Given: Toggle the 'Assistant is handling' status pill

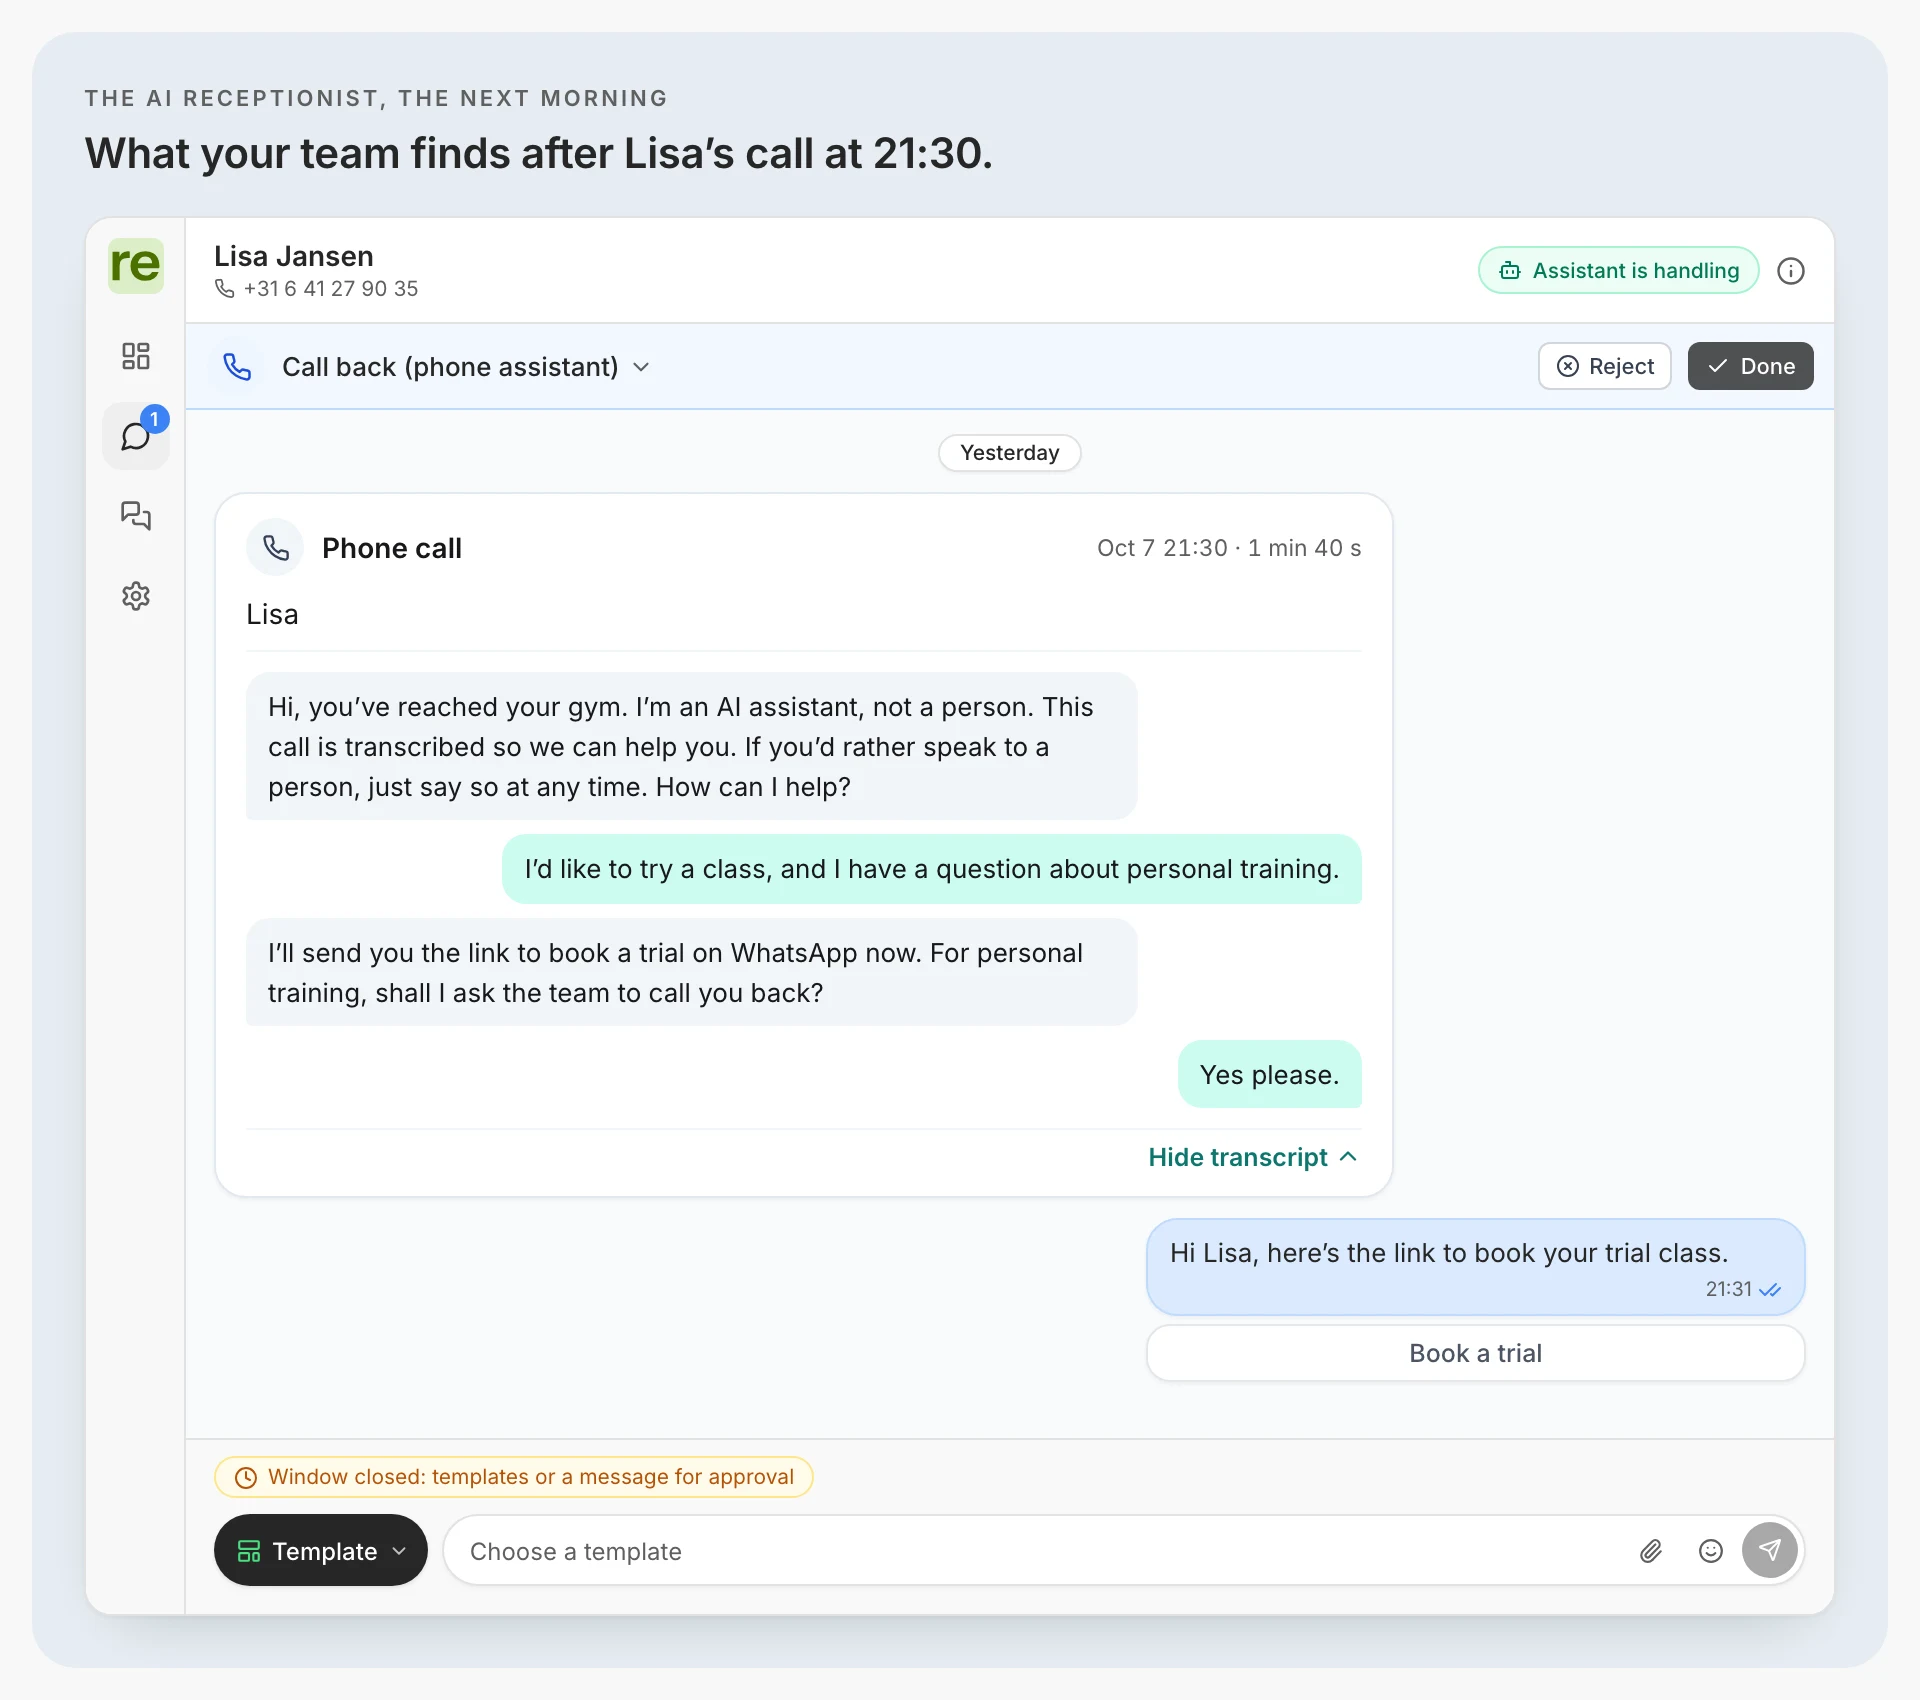Looking at the screenshot, I should 1619,271.
